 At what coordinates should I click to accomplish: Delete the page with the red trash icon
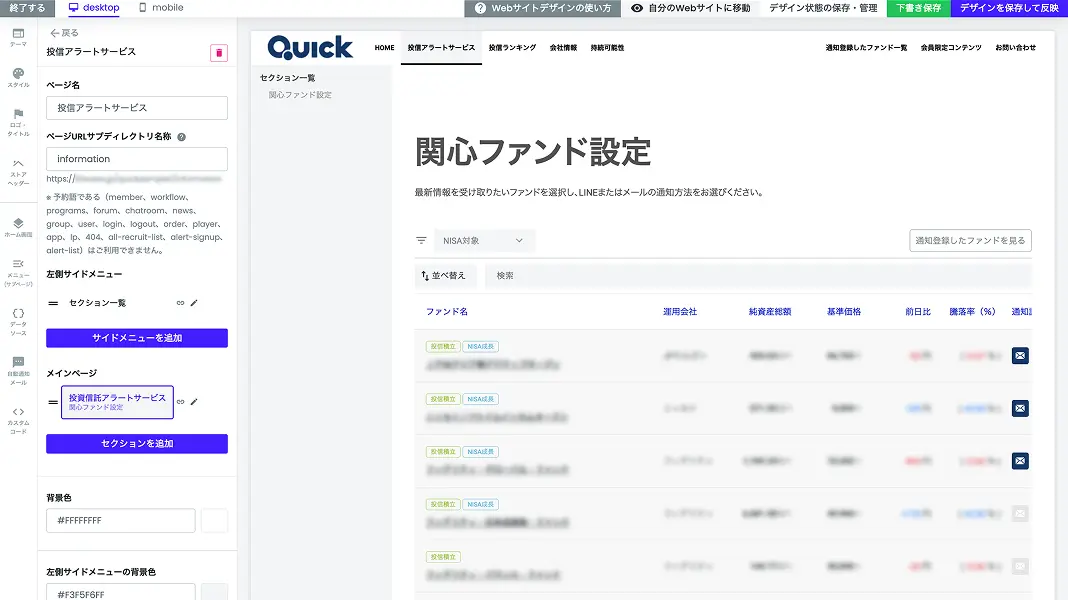click(x=219, y=52)
